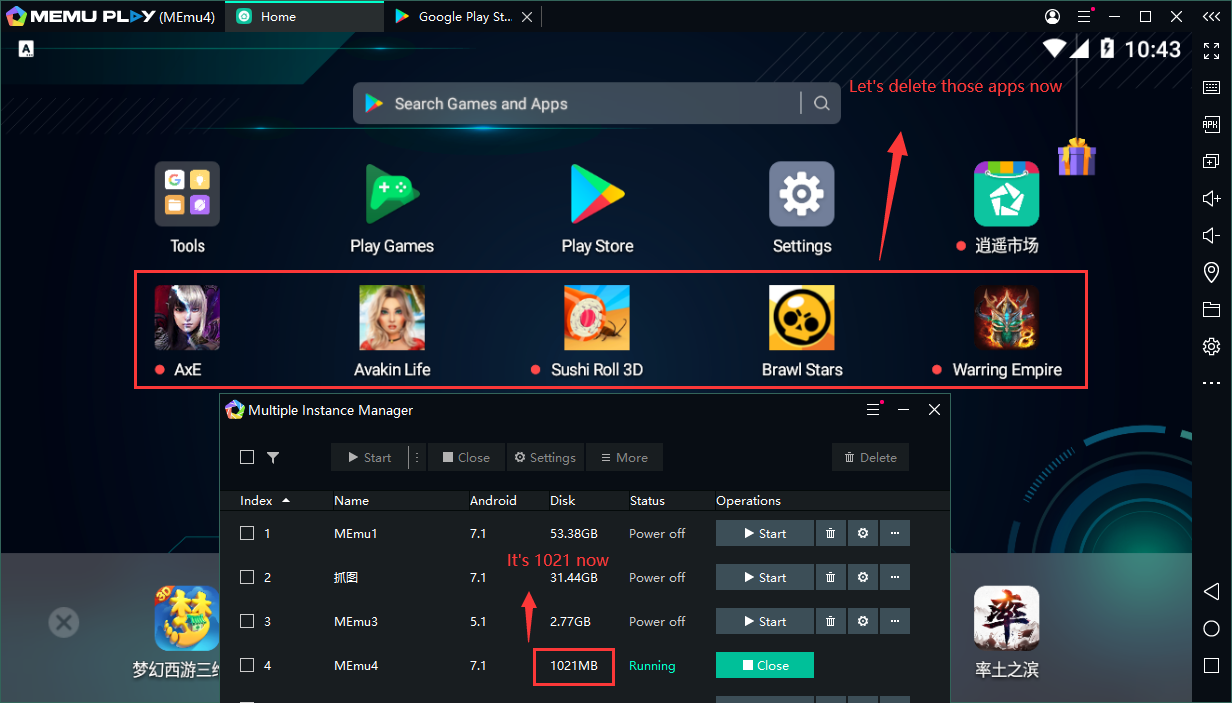The width and height of the screenshot is (1232, 703).
Task: Open the shared folder sidebar icon
Action: click(x=1211, y=309)
